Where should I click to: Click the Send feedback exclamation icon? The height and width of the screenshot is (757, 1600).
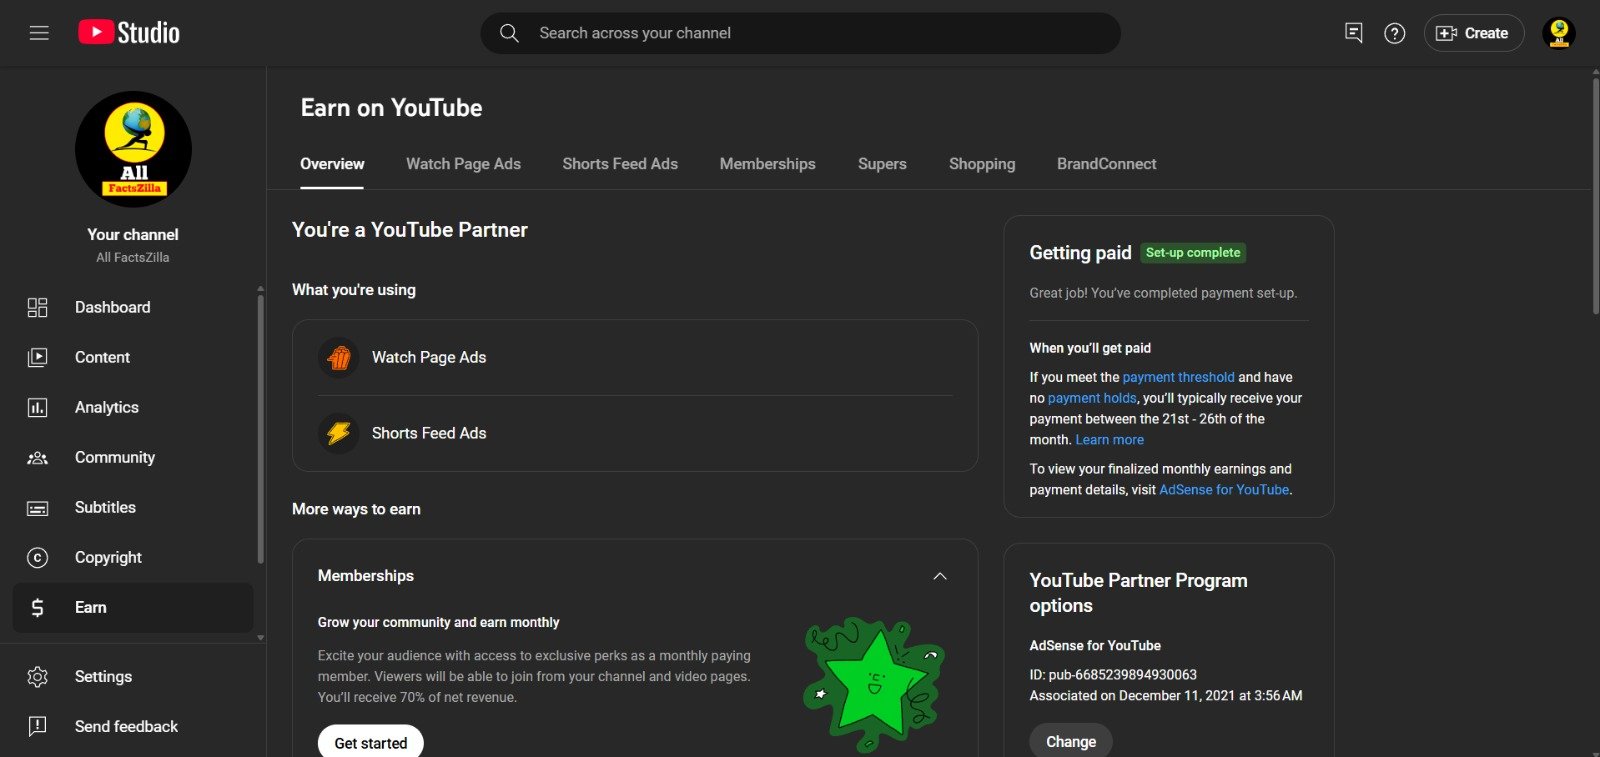pyautogui.click(x=37, y=726)
